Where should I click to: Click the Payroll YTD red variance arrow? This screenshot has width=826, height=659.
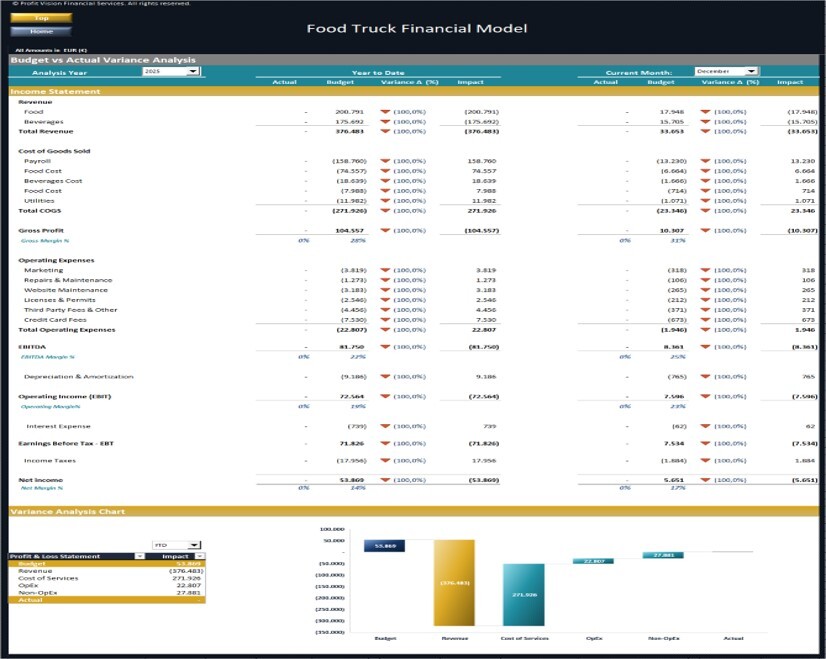click(x=385, y=161)
